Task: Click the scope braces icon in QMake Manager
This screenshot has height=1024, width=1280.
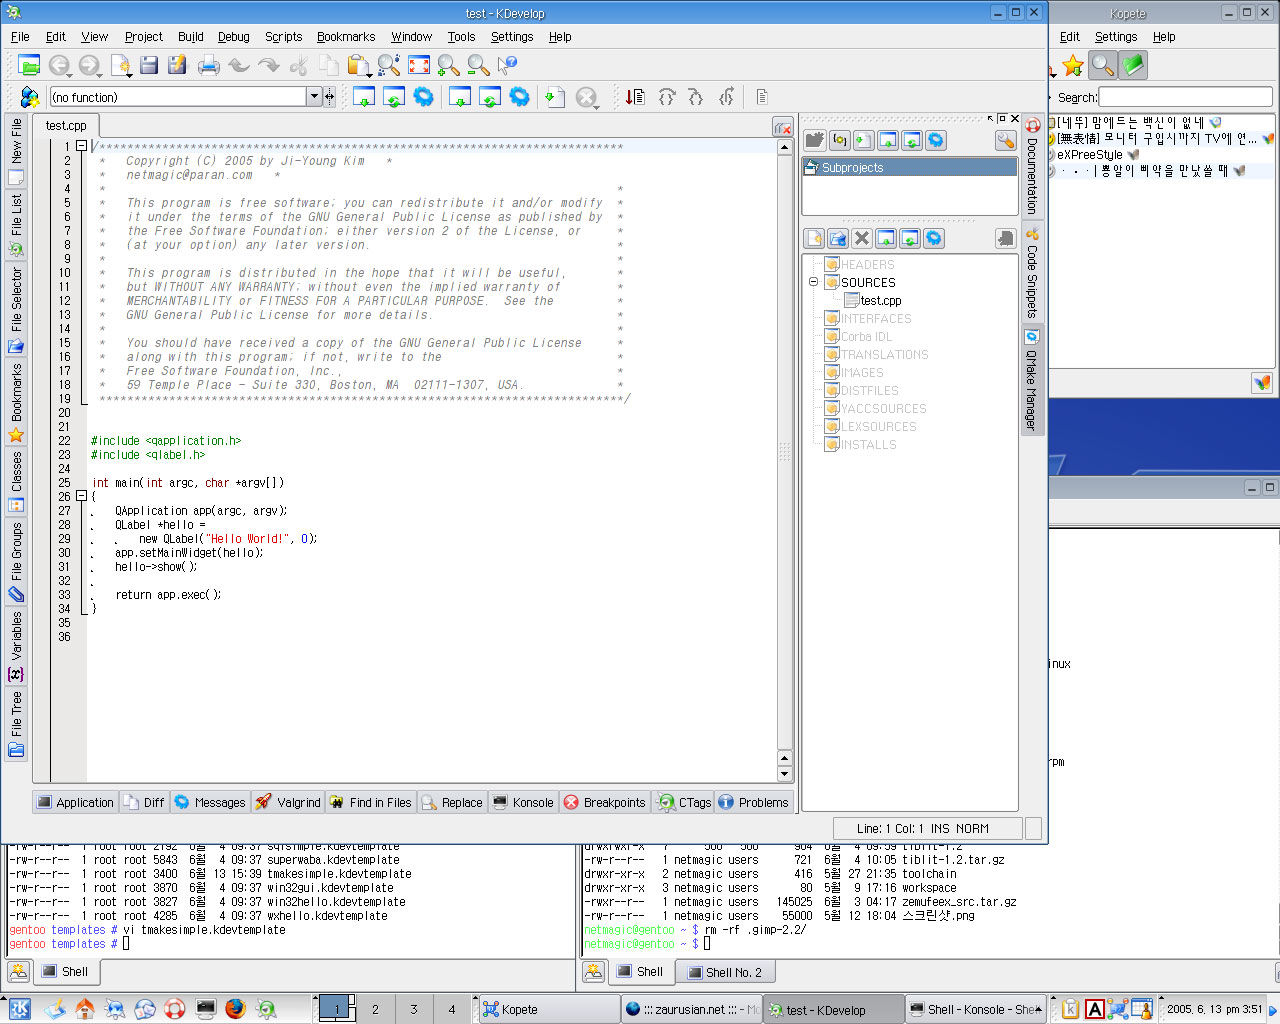Action: [x=839, y=140]
